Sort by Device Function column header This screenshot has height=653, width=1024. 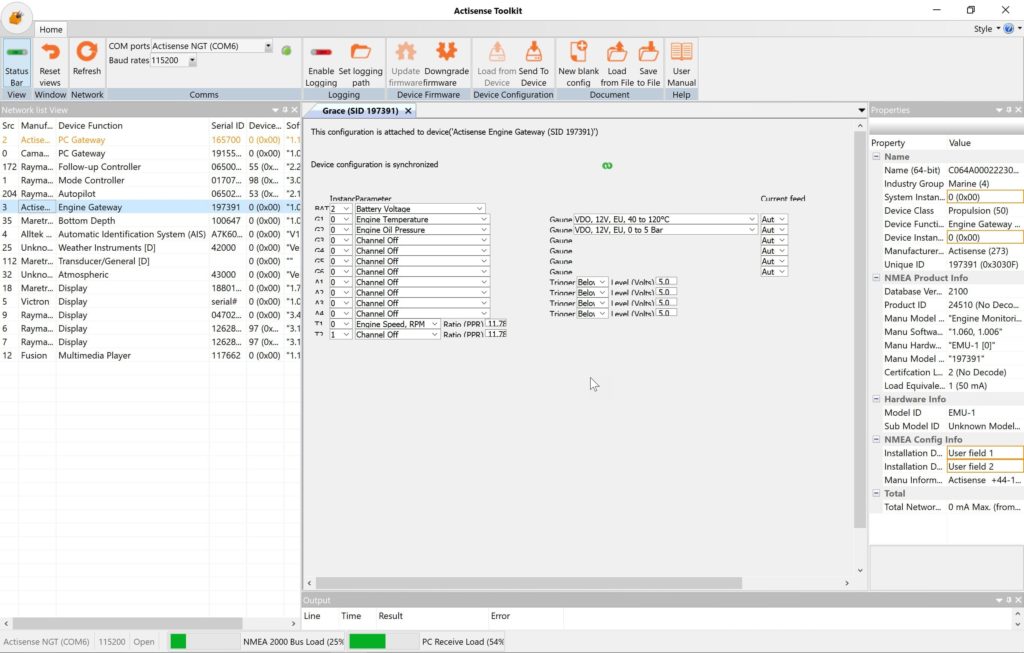click(133, 125)
